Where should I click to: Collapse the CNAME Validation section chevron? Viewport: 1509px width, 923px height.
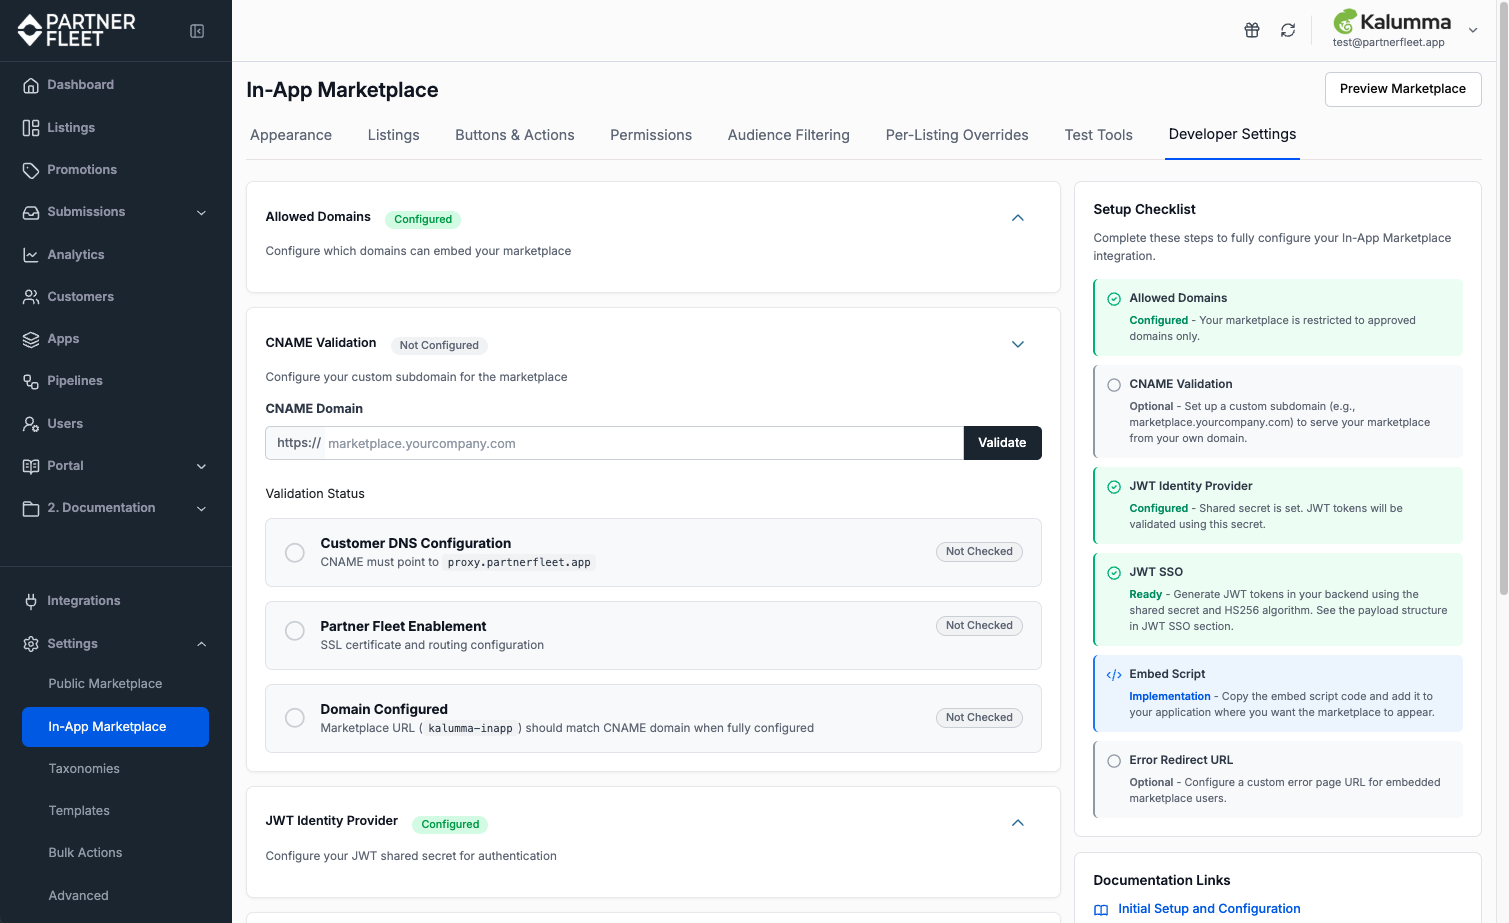pos(1018,344)
